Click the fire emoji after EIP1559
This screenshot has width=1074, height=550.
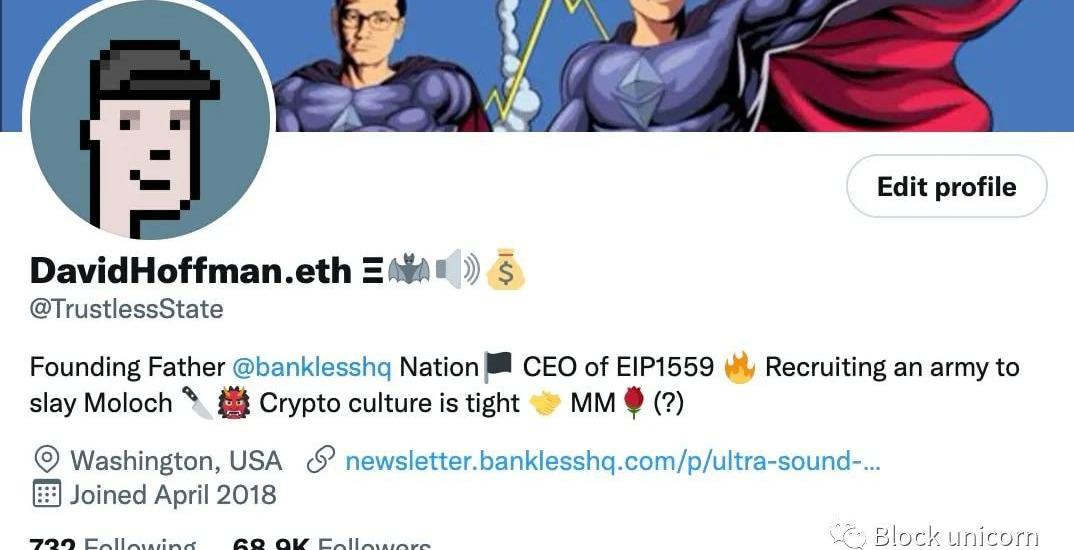pos(739,368)
